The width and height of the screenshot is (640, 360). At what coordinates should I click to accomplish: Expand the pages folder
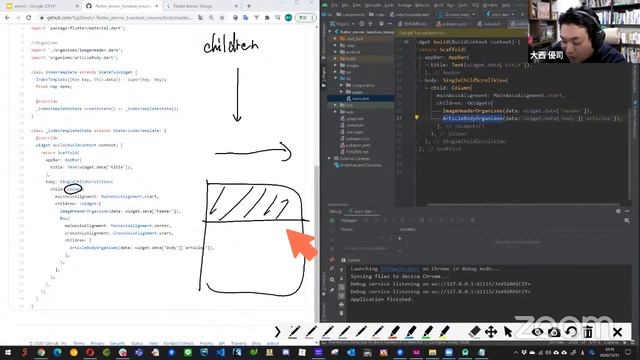[x=342, y=92]
